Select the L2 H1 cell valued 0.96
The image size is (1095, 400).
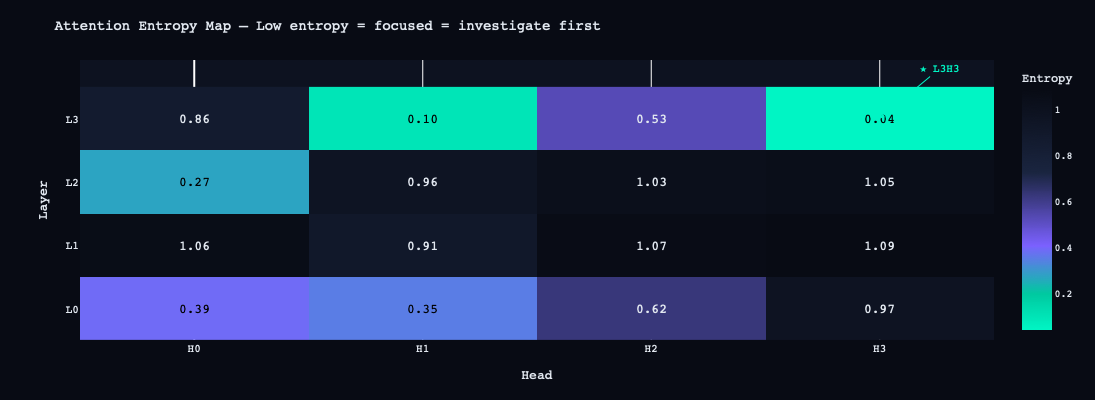[x=423, y=182]
